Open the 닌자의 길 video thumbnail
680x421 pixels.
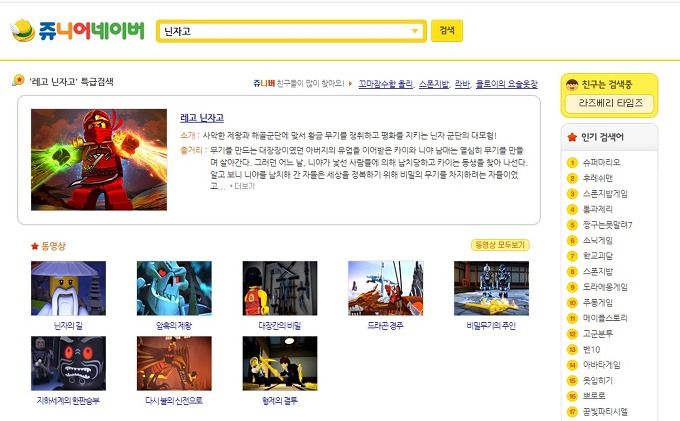tap(69, 288)
